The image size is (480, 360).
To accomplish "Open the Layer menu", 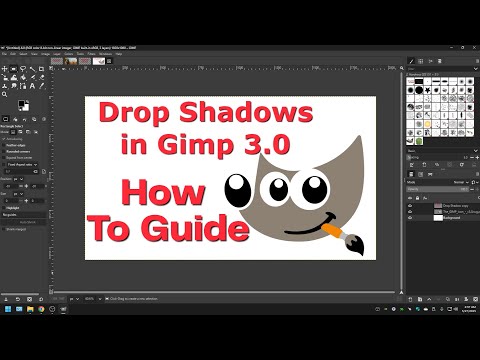I will pyautogui.click(x=57, y=54).
